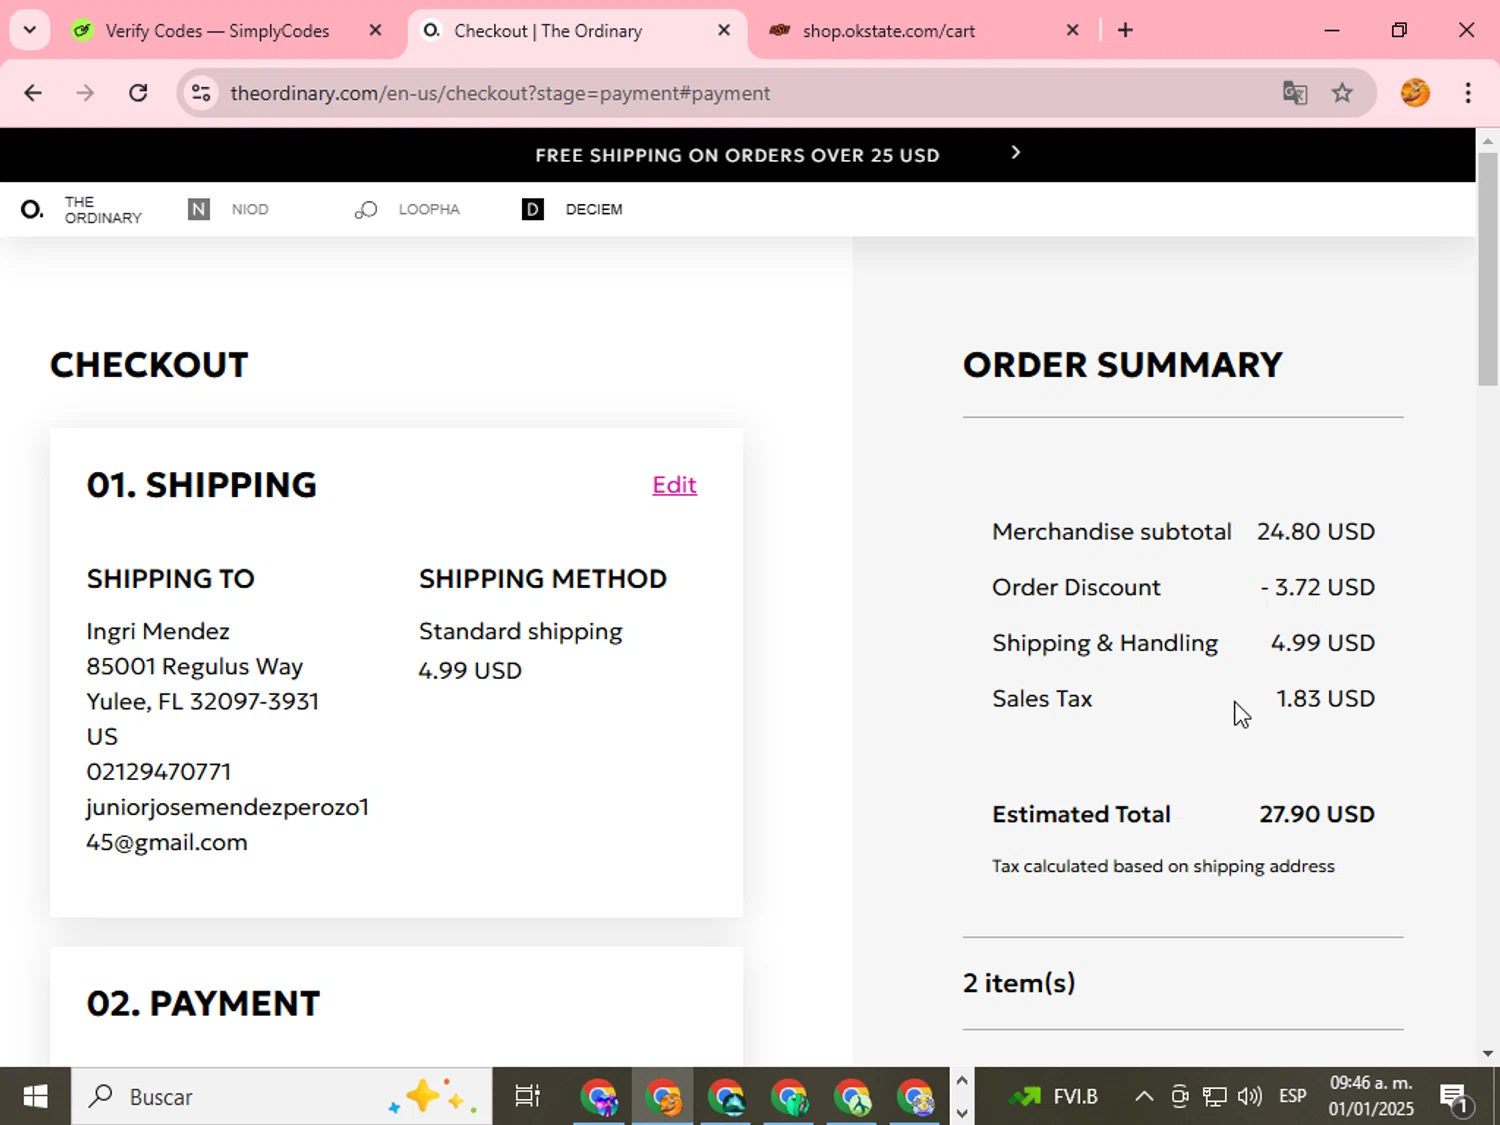Viewport: 1500px width, 1125px height.
Task: Open the active second Chrome taskbar icon
Action: (663, 1097)
